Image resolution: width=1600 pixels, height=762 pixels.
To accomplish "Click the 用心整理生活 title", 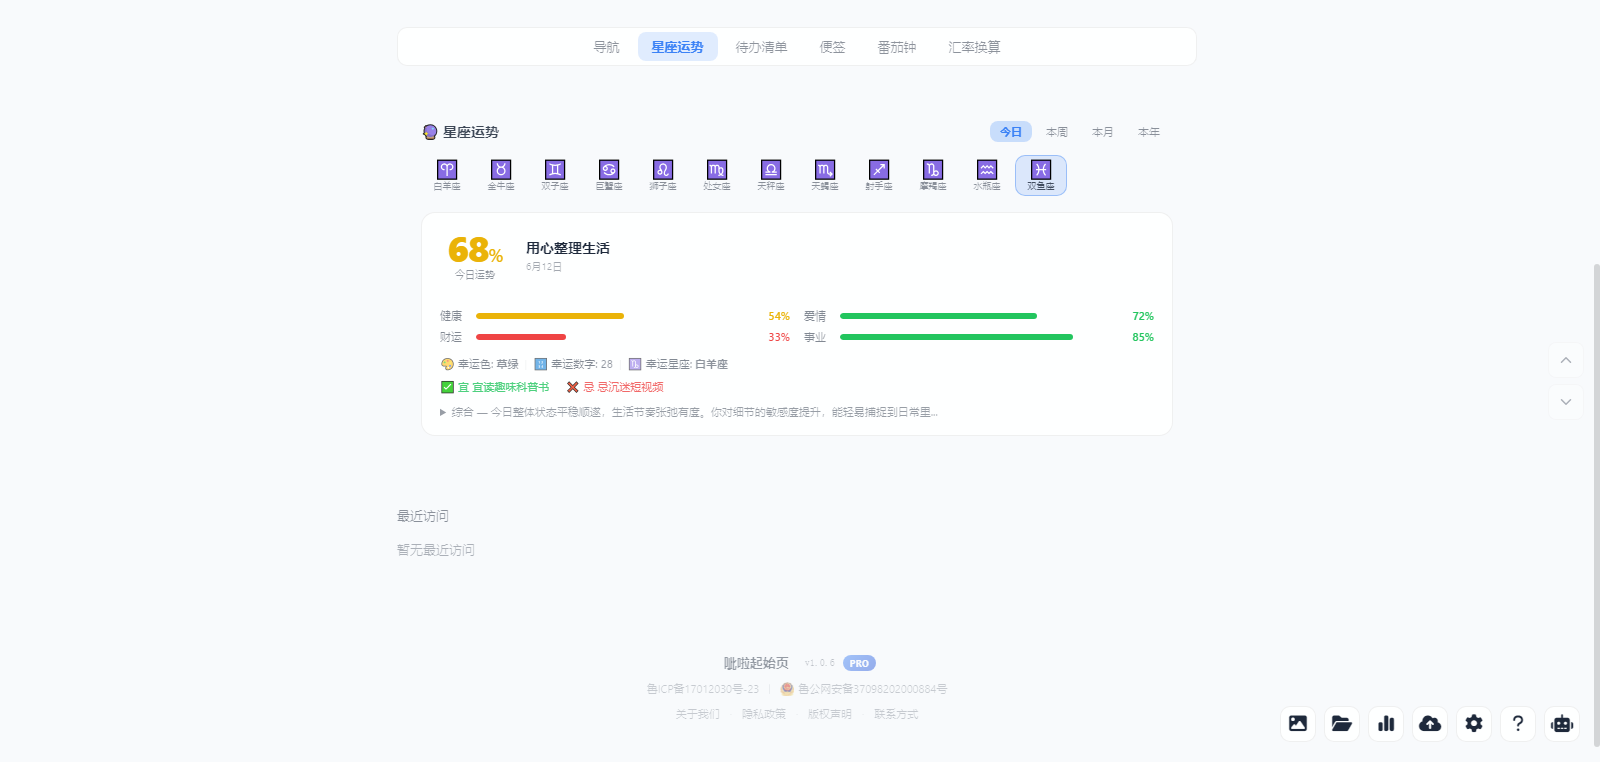I will [568, 248].
